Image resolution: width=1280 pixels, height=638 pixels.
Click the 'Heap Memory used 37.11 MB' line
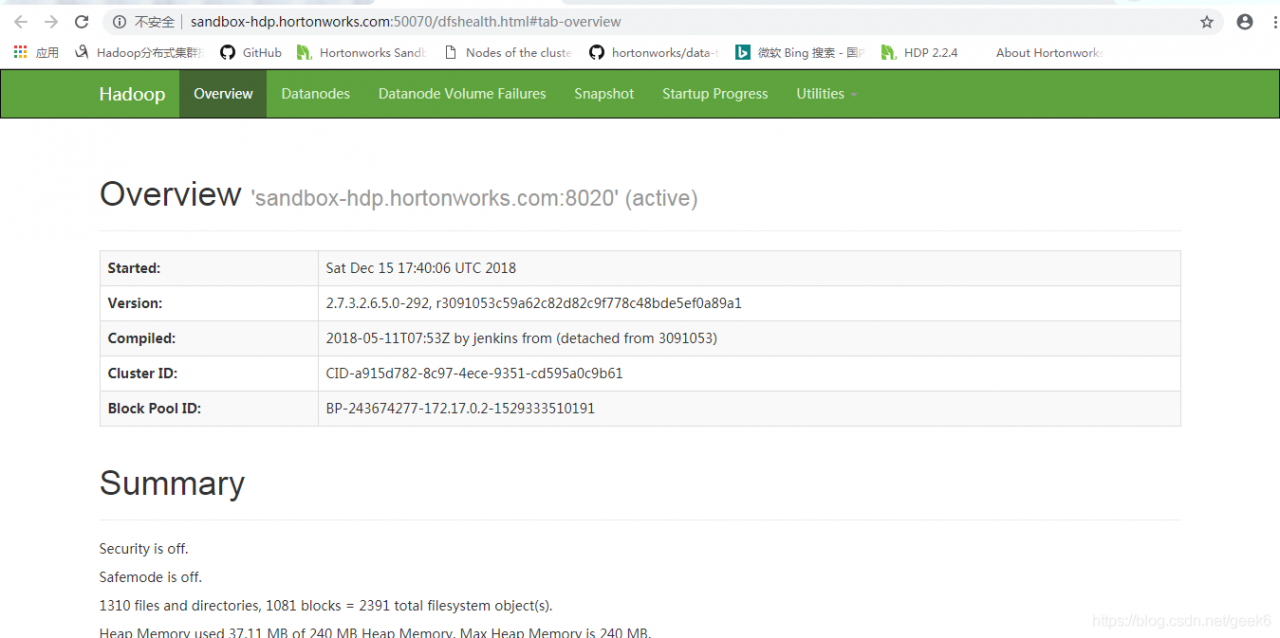click(x=375, y=632)
